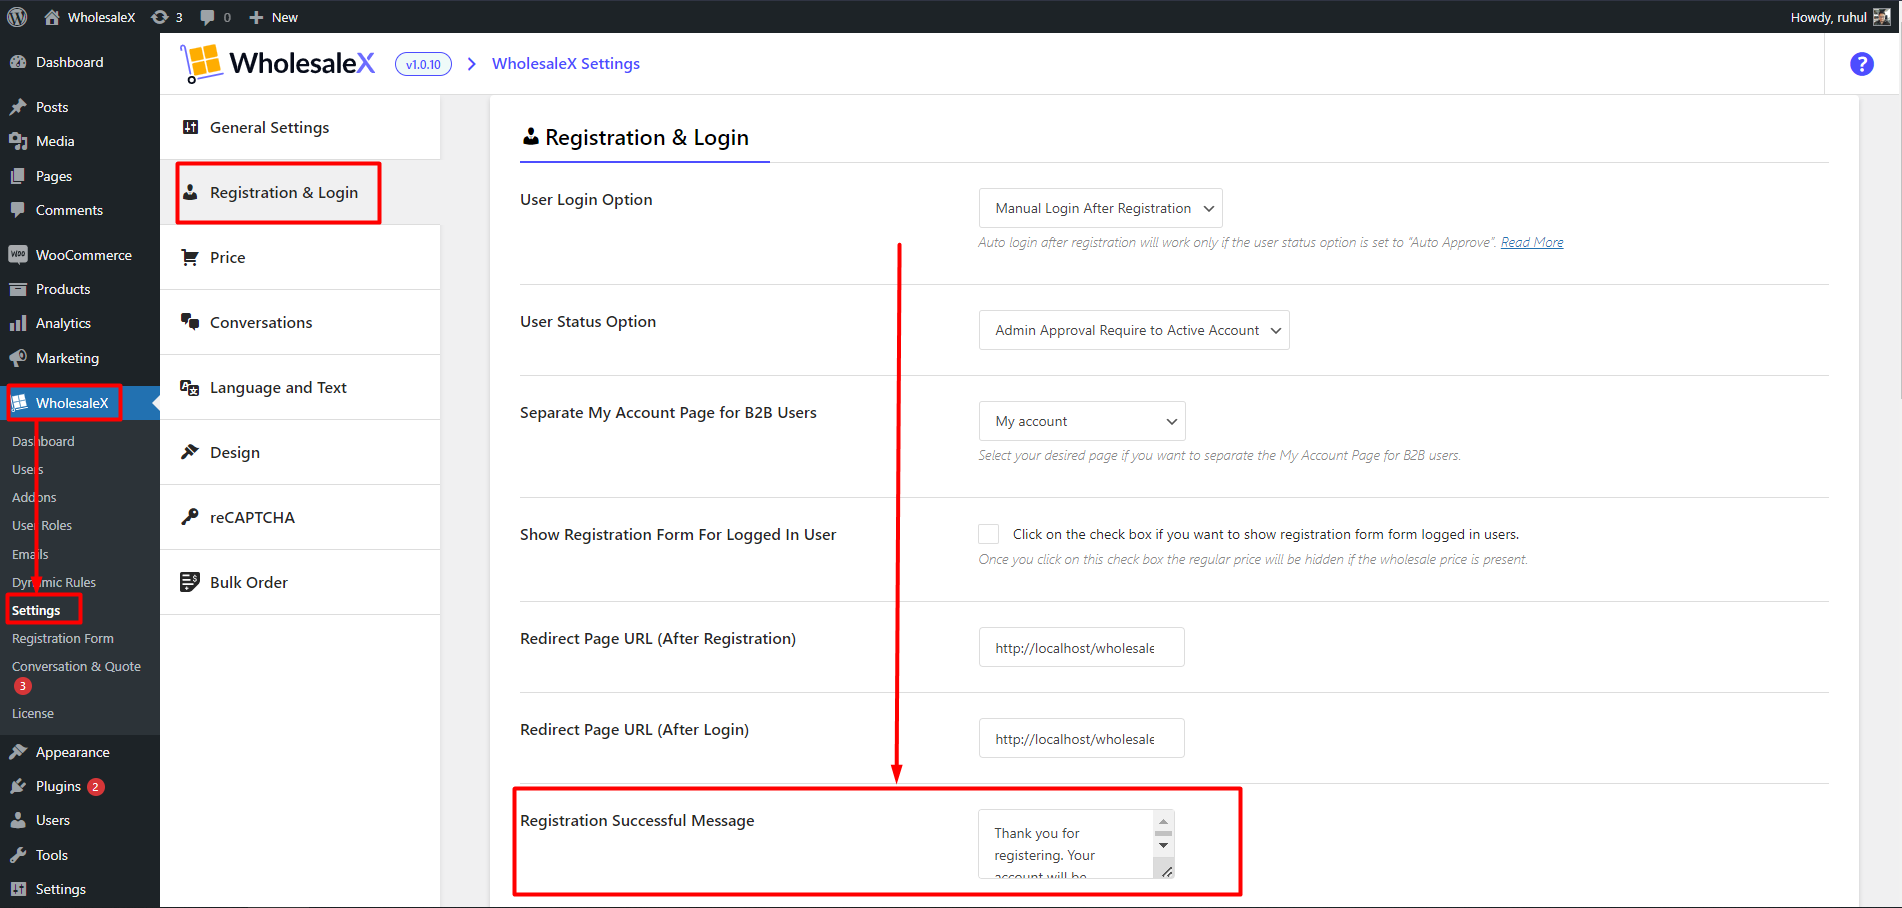Click the WholesaleX Settings breadcrumb link

(565, 63)
